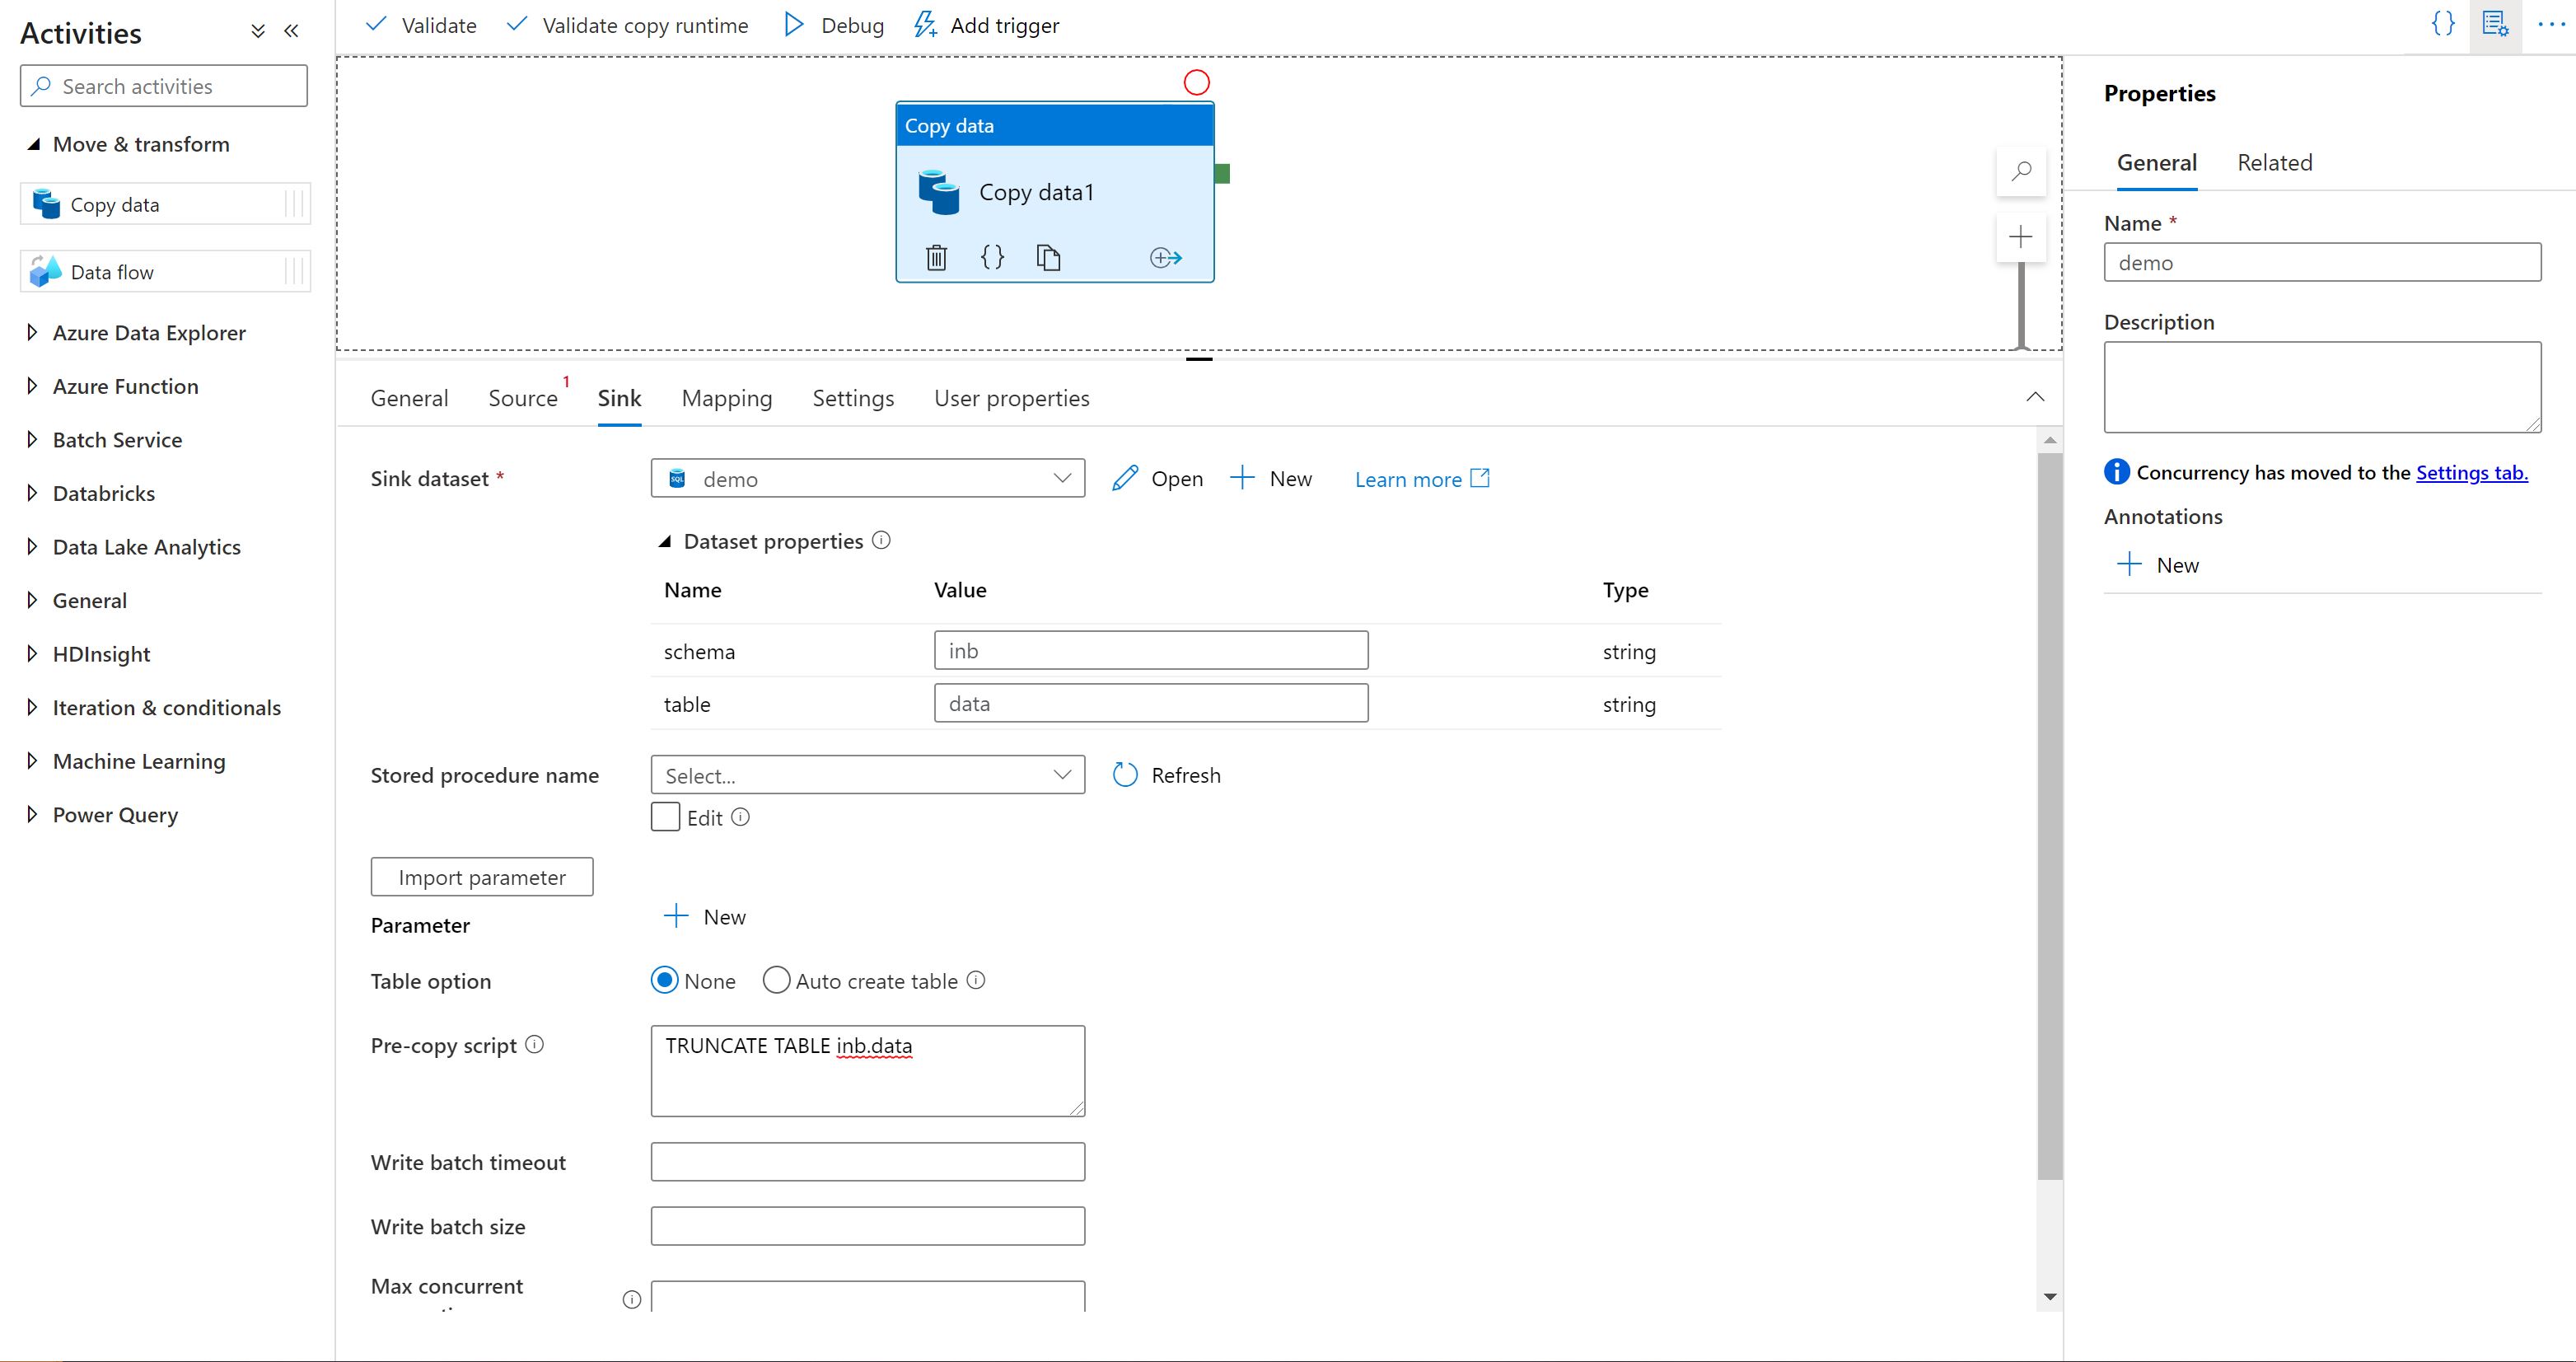Click the Copy data activity icon in sidebar
The width and height of the screenshot is (2576, 1362).
pyautogui.click(x=46, y=203)
